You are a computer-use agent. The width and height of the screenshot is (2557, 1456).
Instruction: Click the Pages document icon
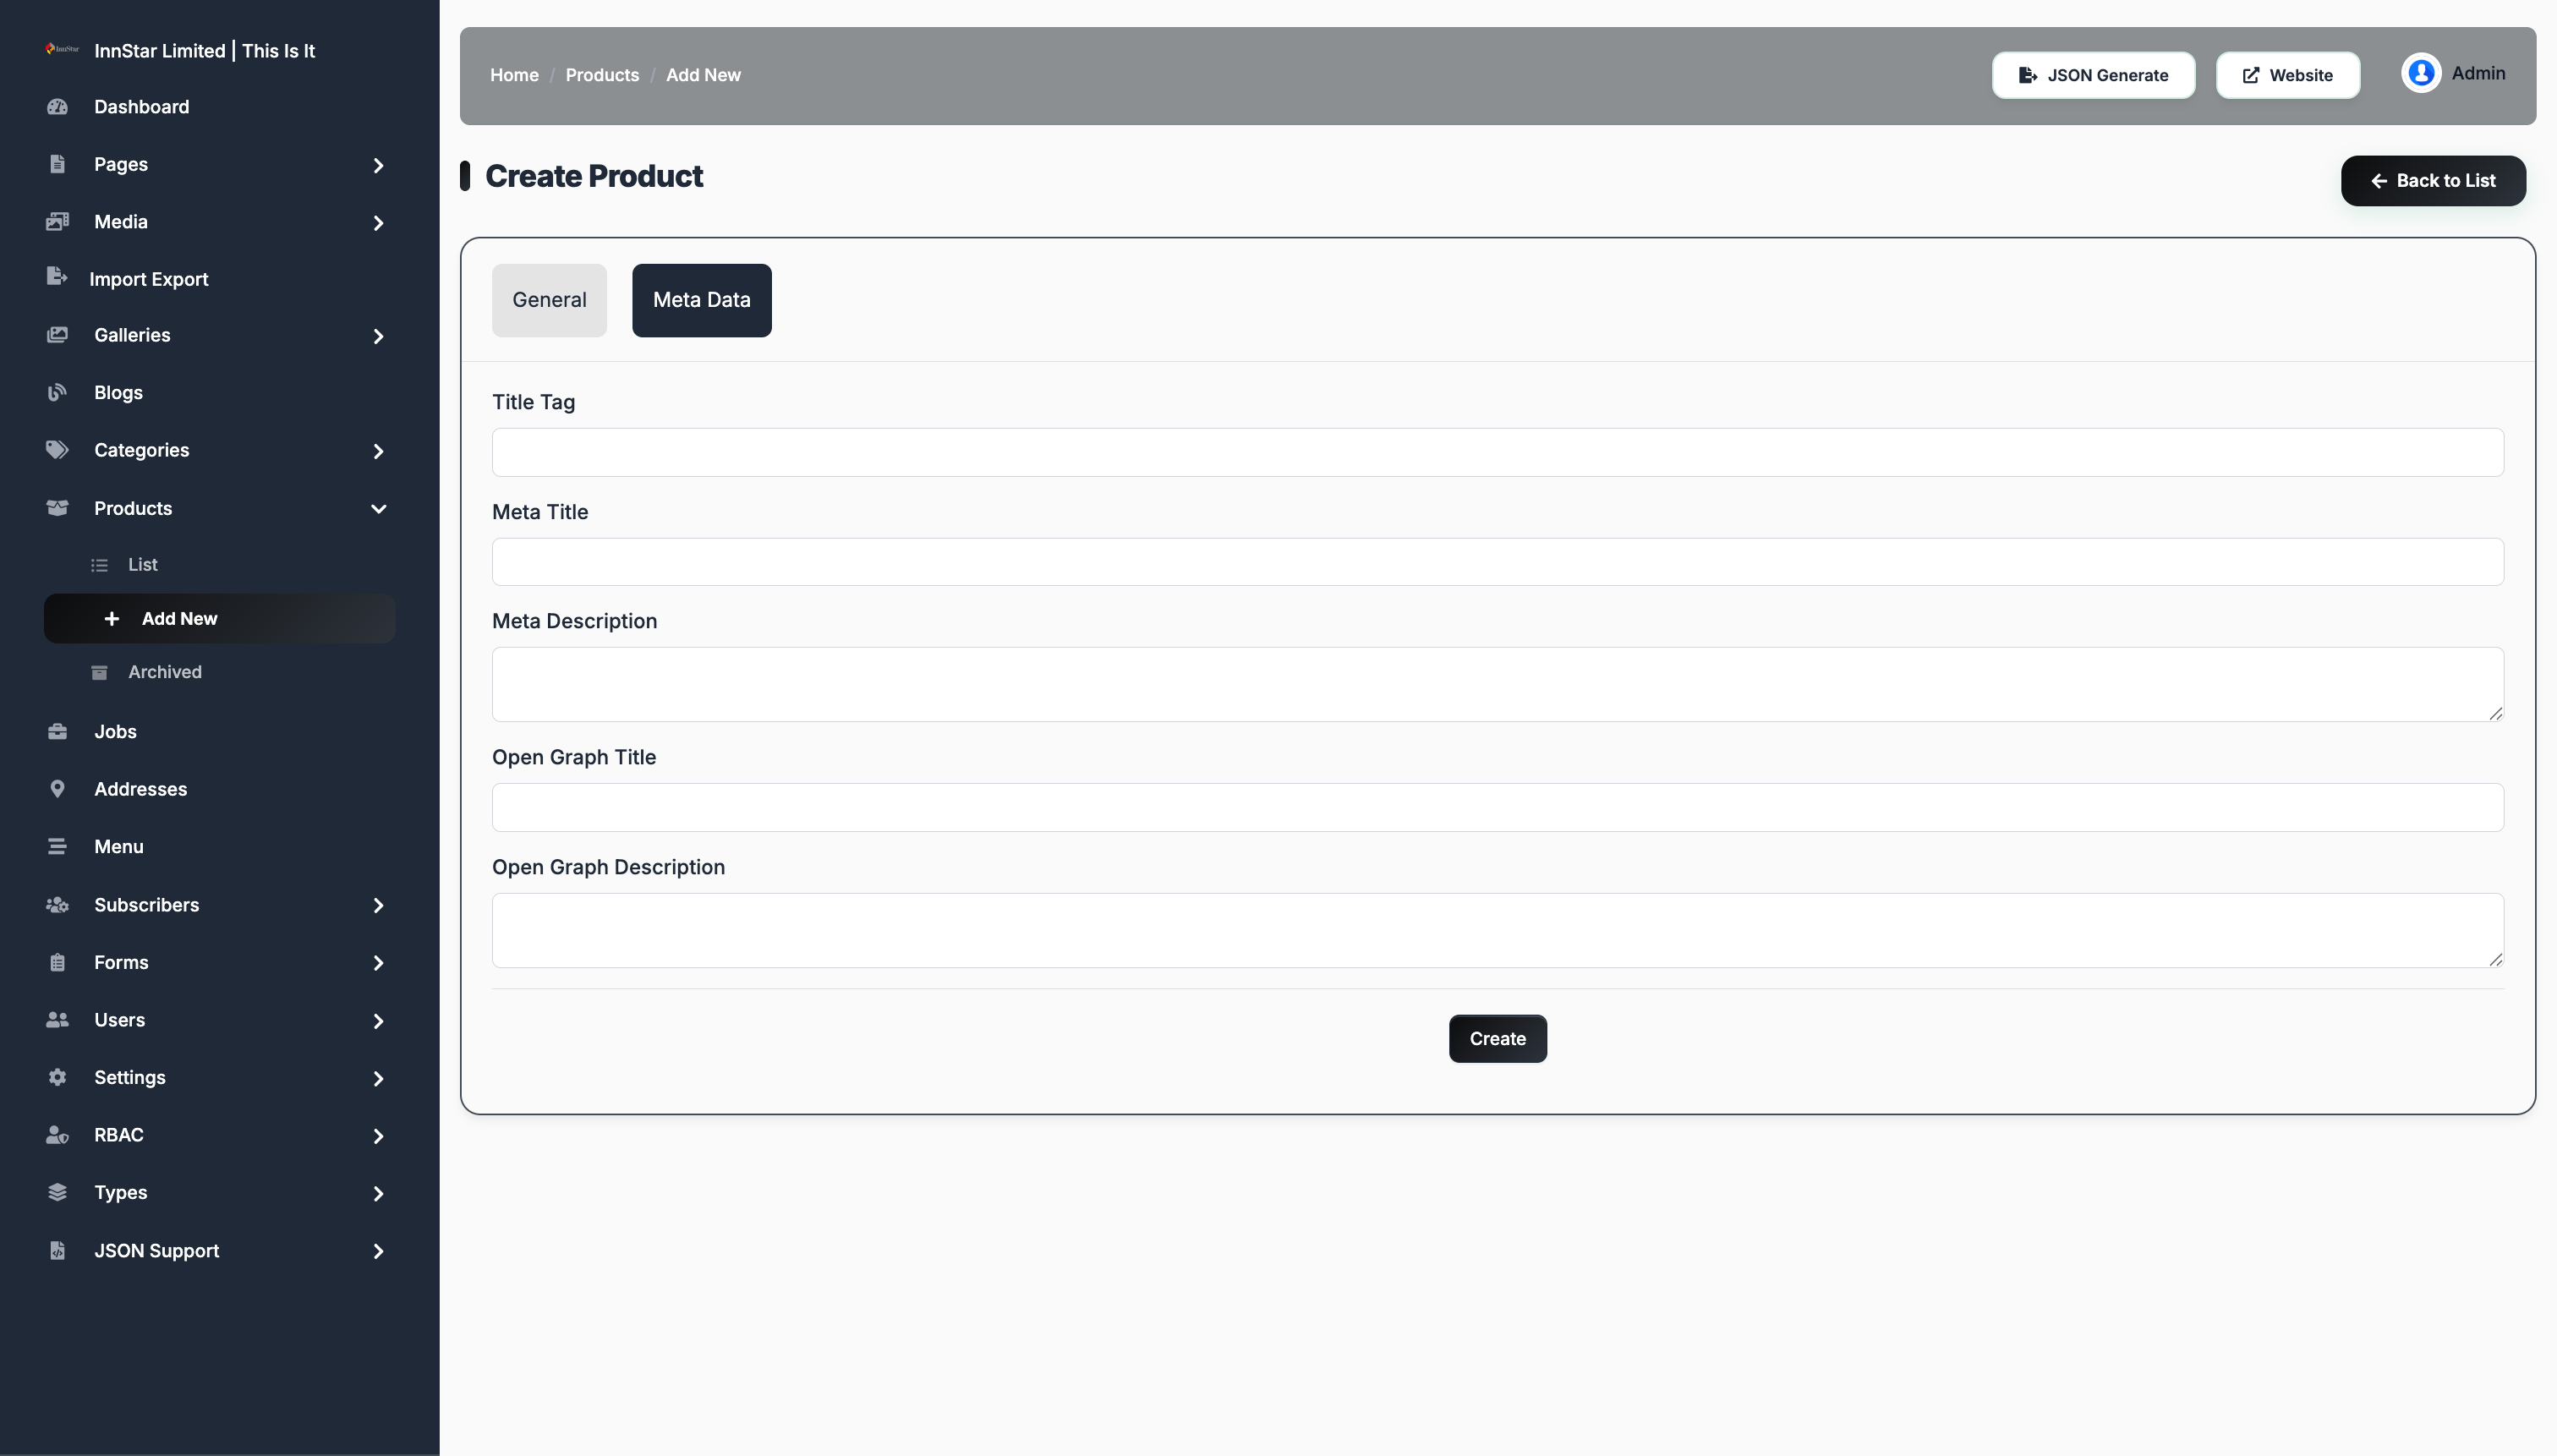(x=58, y=164)
